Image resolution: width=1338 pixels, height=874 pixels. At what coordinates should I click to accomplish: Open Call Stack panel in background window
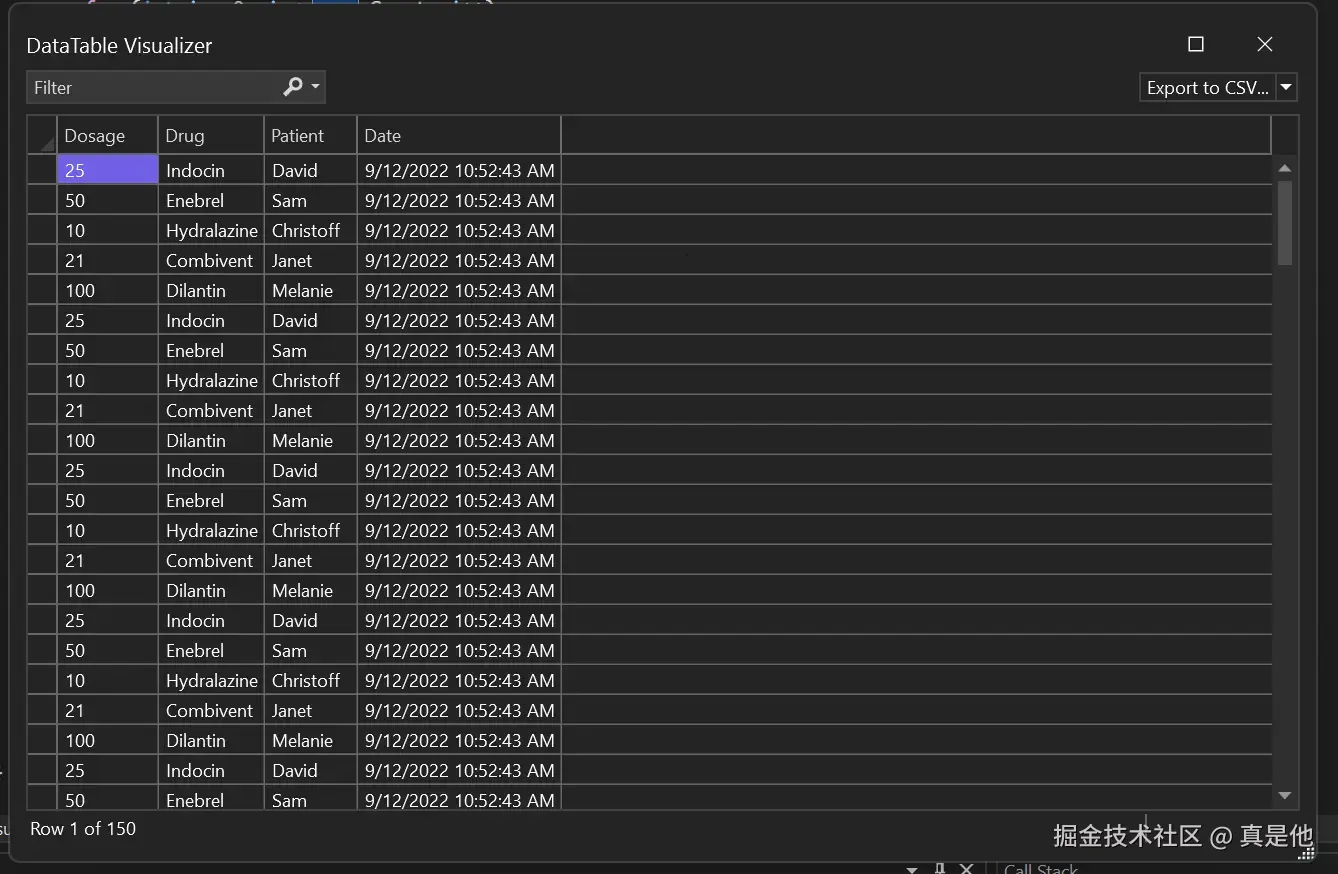pos(1041,867)
